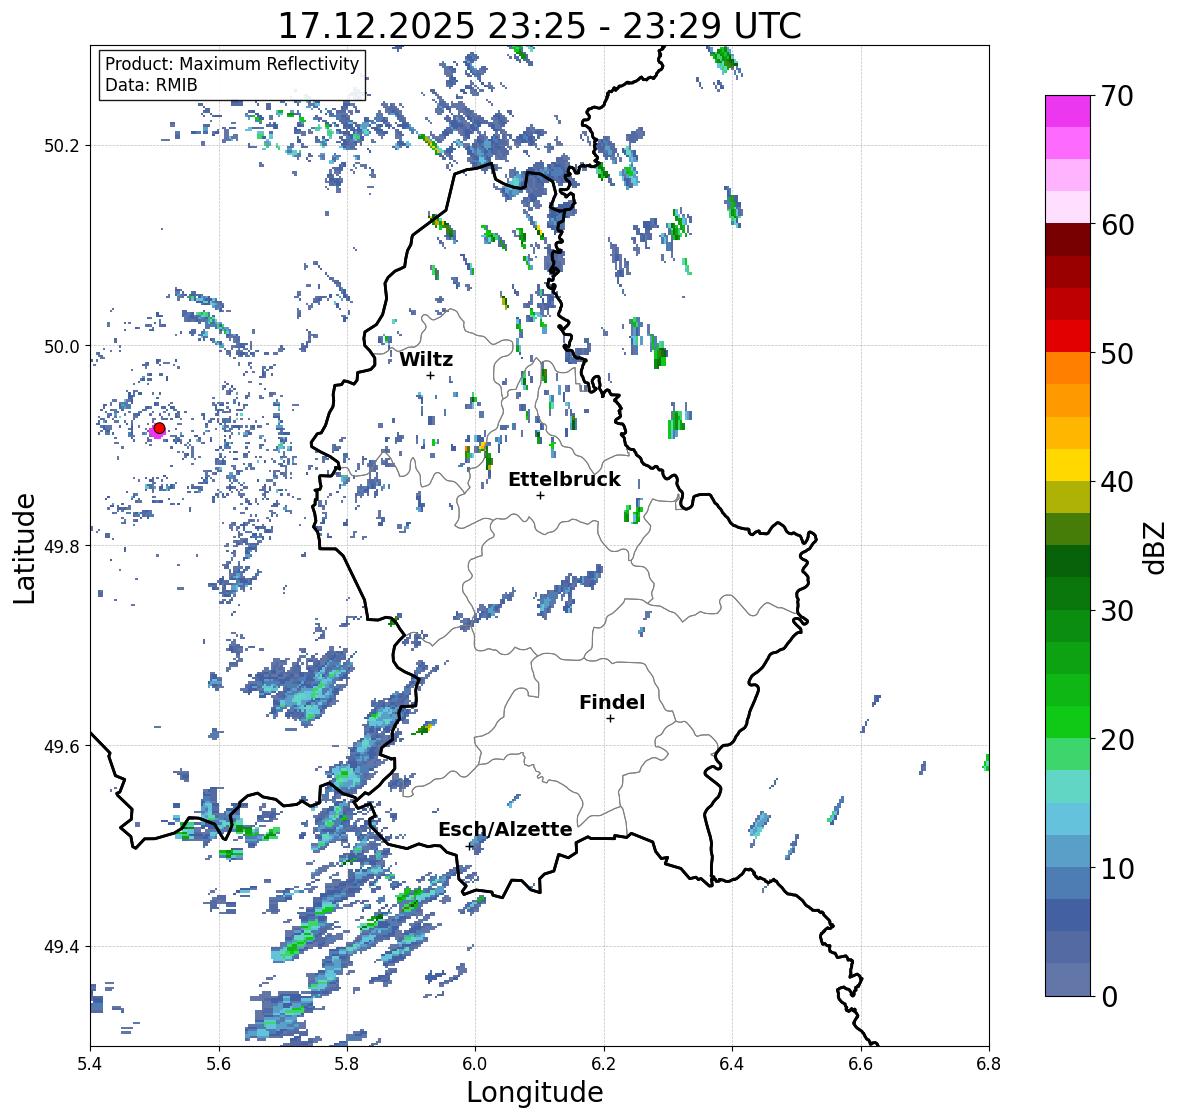1179x1117 pixels.
Task: Click the 40 tick on the colorbar
Action: pos(1117,482)
